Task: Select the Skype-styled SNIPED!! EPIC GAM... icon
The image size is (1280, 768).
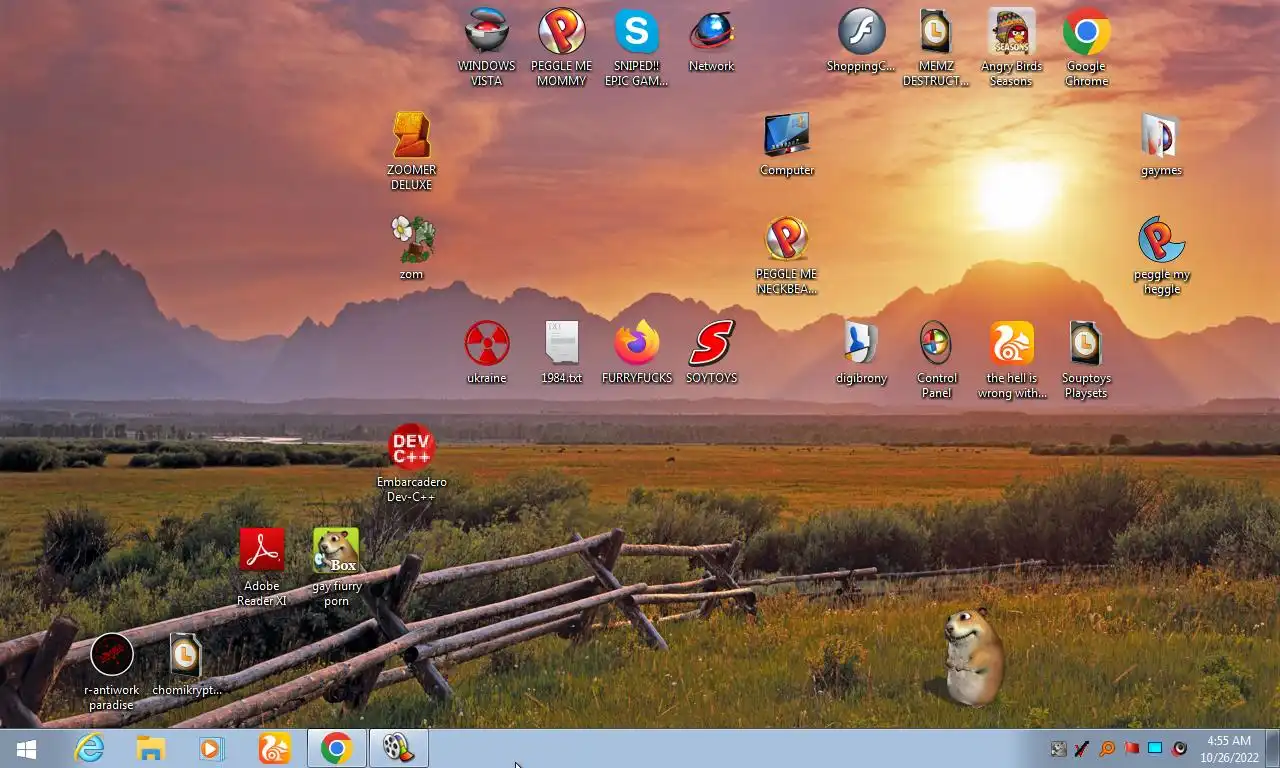Action: pos(636,47)
